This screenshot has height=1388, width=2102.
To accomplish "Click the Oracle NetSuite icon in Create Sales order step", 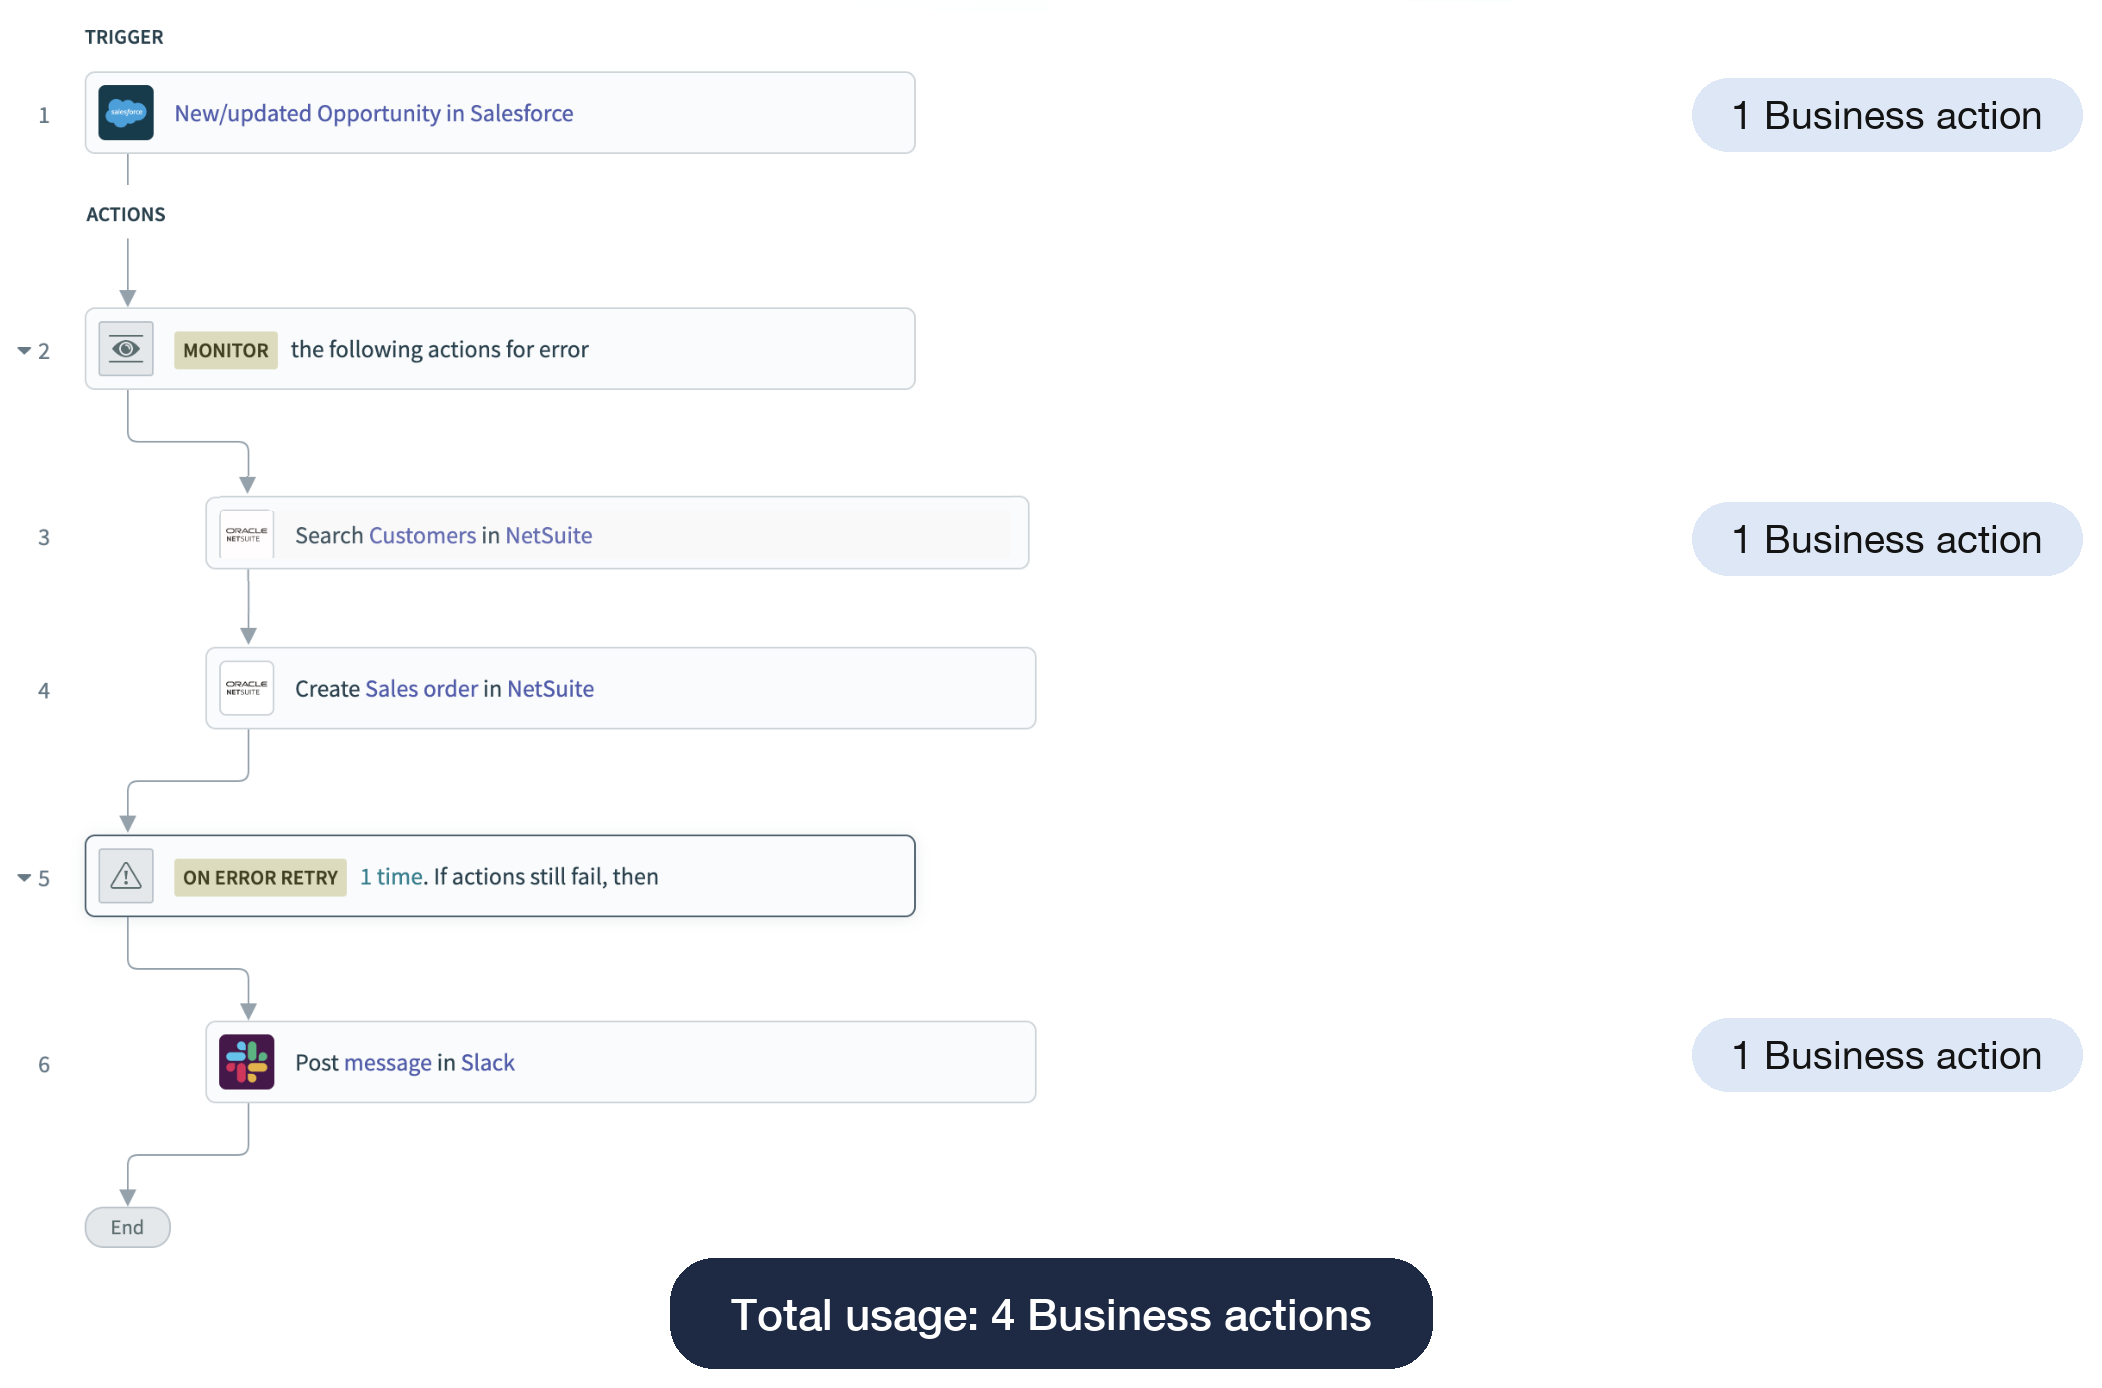I will pyautogui.click(x=246, y=688).
